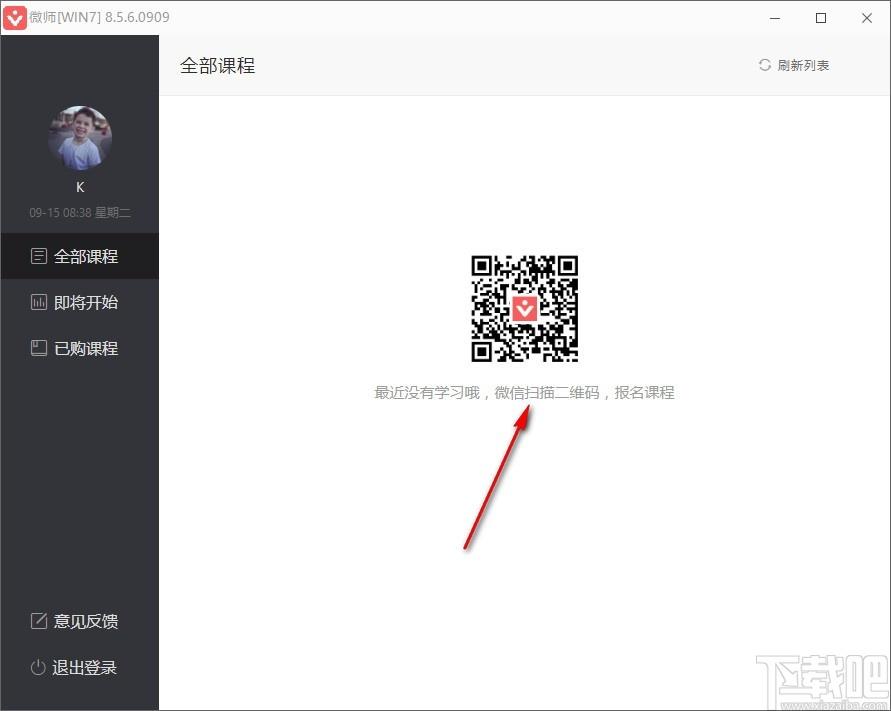The image size is (891, 711).
Task: Open the 即将开始 section
Action: 80,302
